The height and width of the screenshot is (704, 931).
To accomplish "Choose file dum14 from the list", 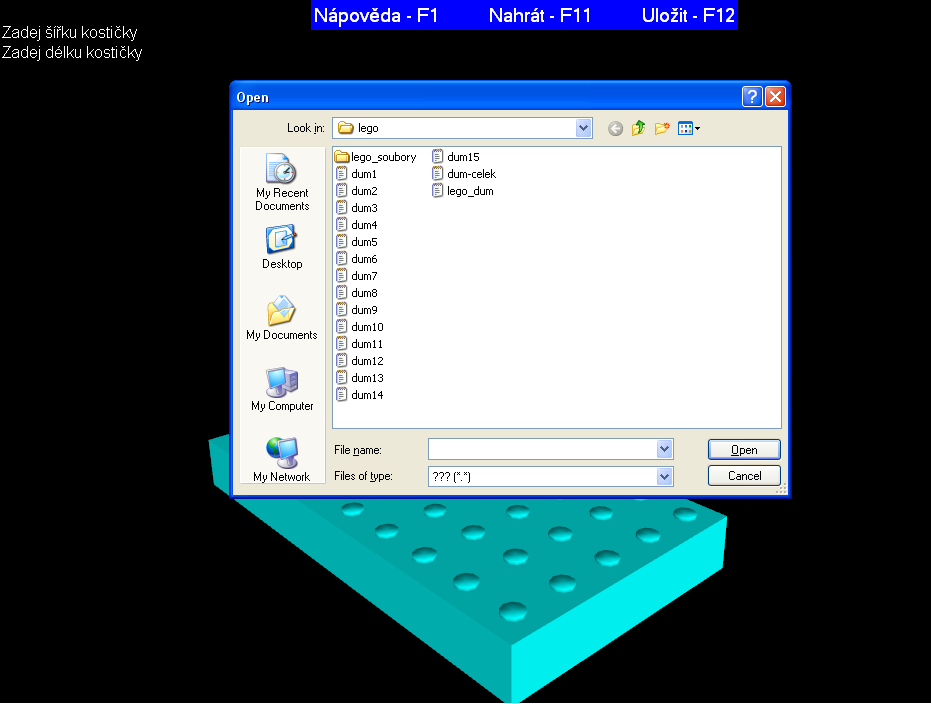I will pos(366,395).
